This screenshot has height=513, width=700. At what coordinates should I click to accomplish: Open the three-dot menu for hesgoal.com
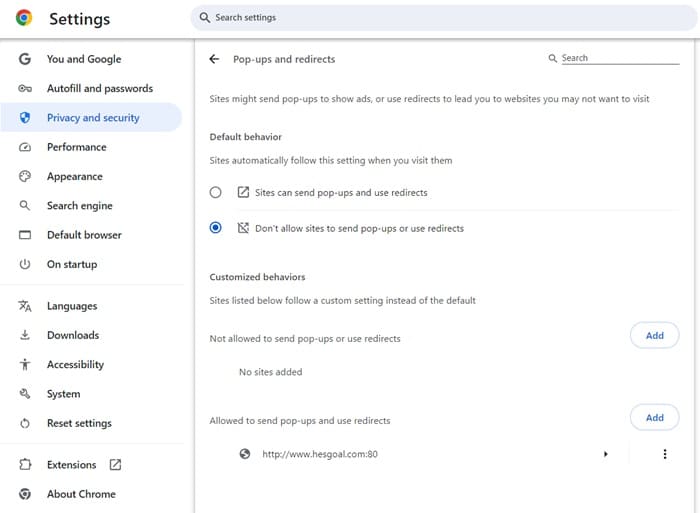pyautogui.click(x=665, y=454)
